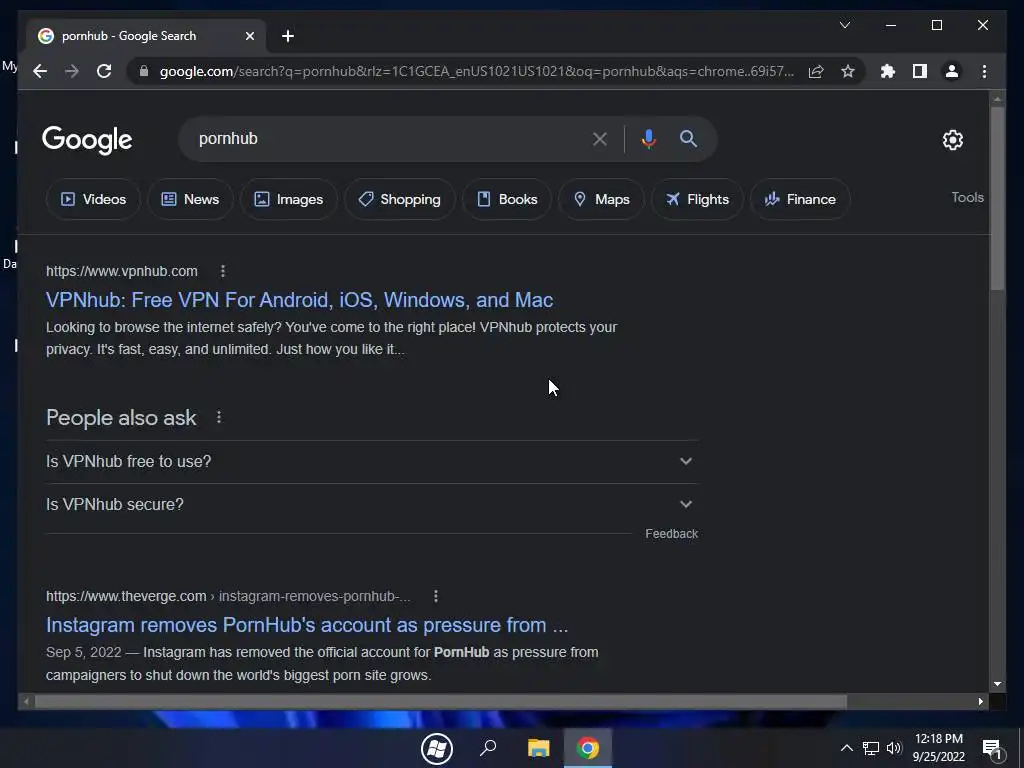This screenshot has height=768, width=1024.
Task: Click the address bar URL
Action: tap(477, 71)
